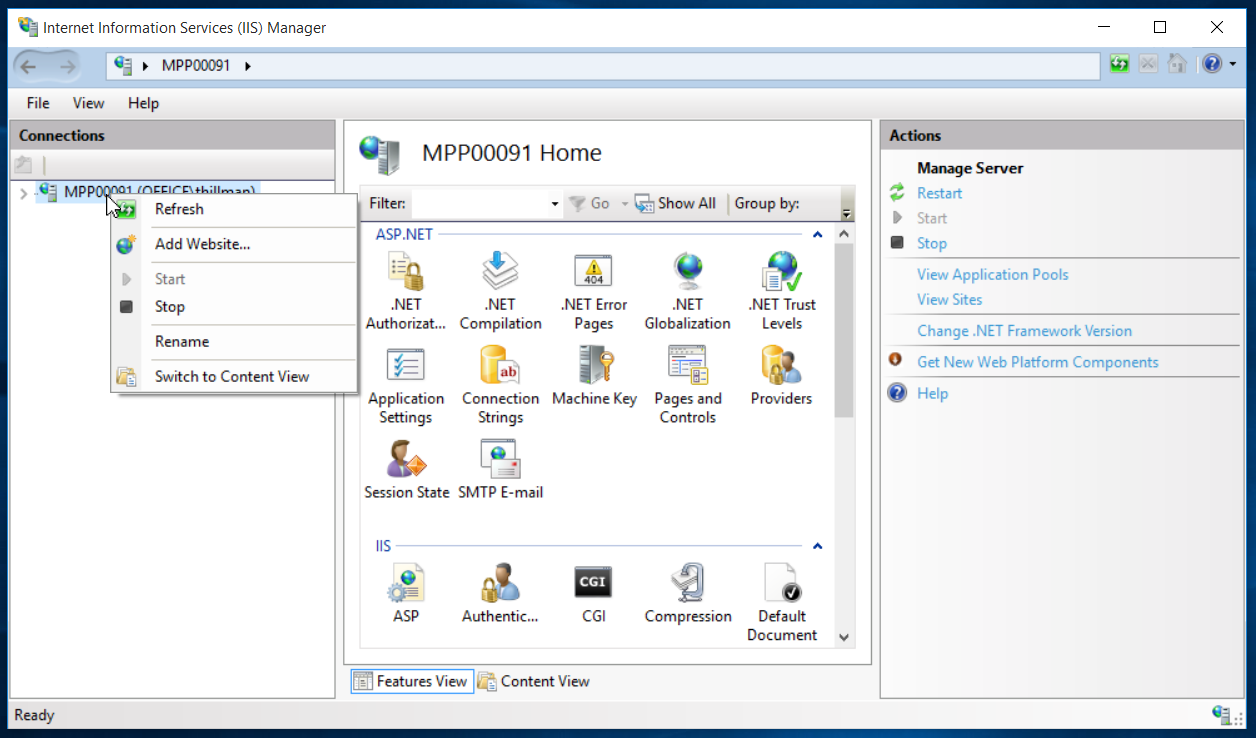Screen dimensions: 1256x738
Task: Collapse the IIS group section
Action: click(817, 547)
